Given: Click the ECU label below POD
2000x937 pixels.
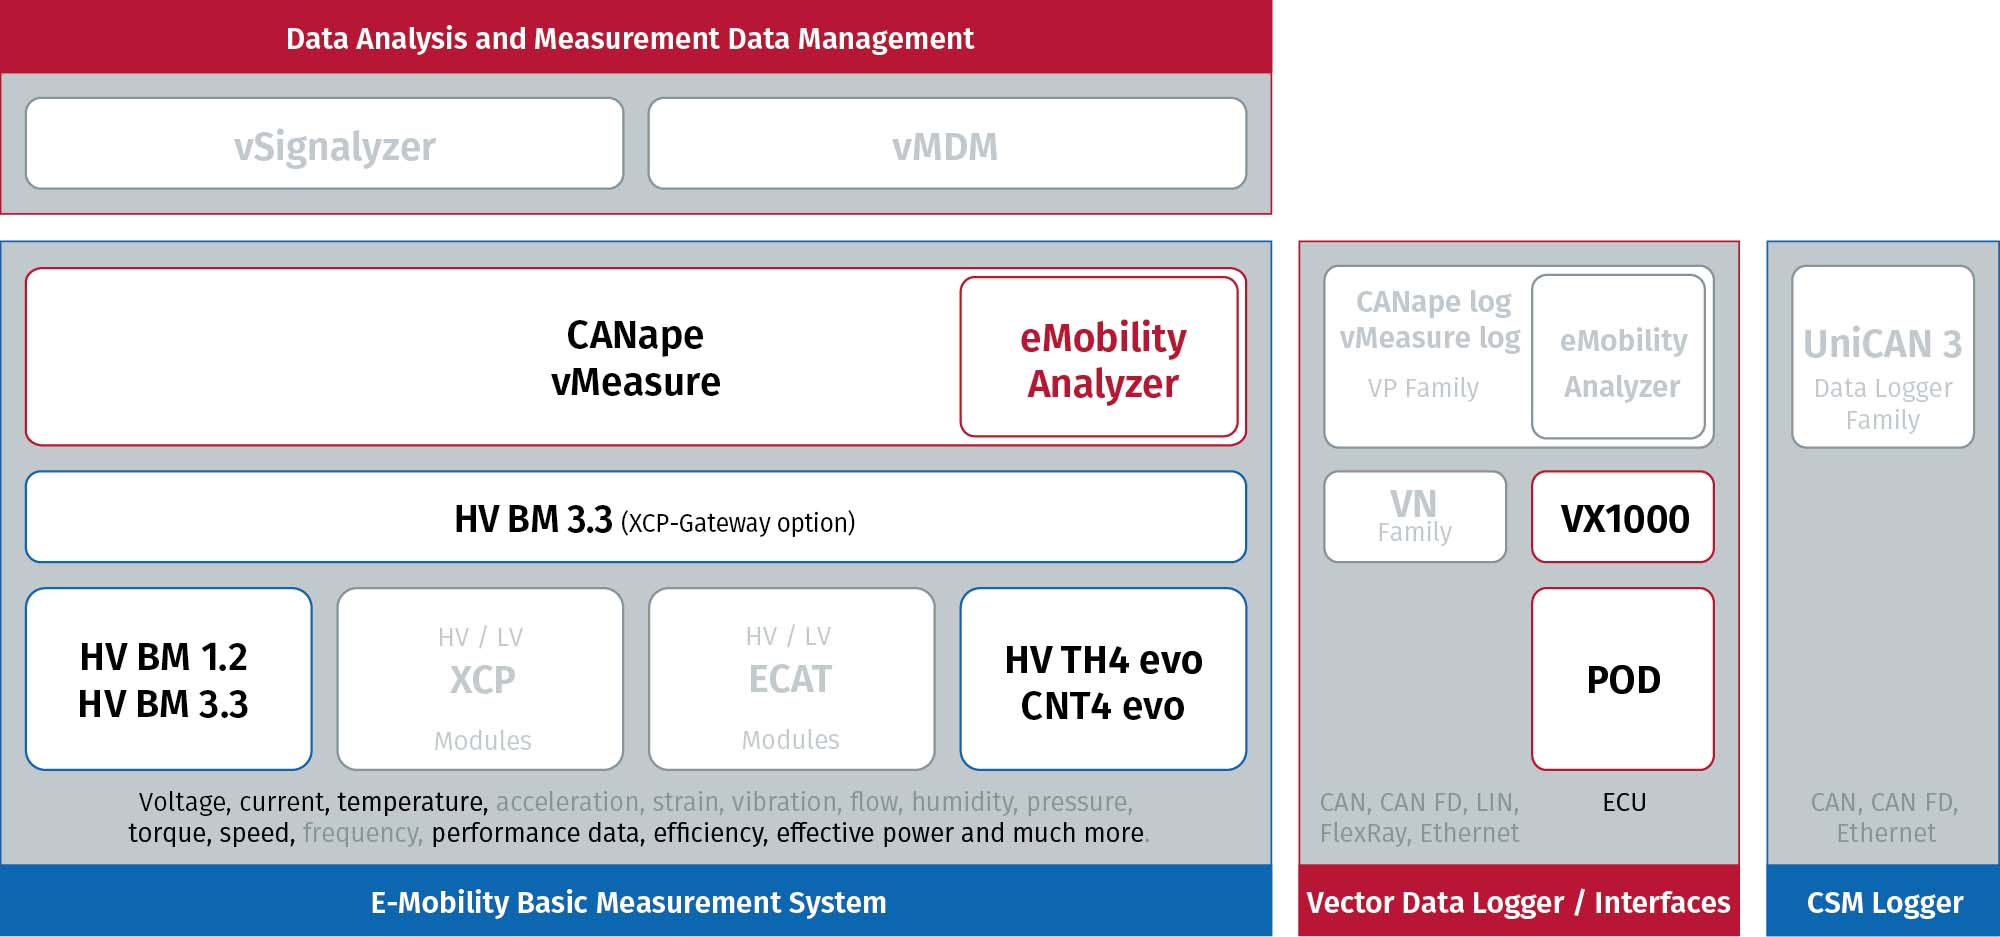Looking at the screenshot, I should tap(1624, 802).
